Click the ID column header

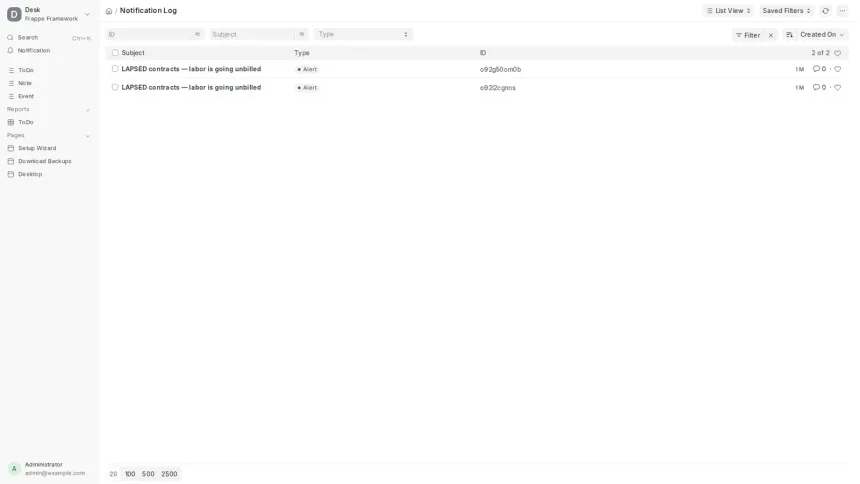point(483,53)
